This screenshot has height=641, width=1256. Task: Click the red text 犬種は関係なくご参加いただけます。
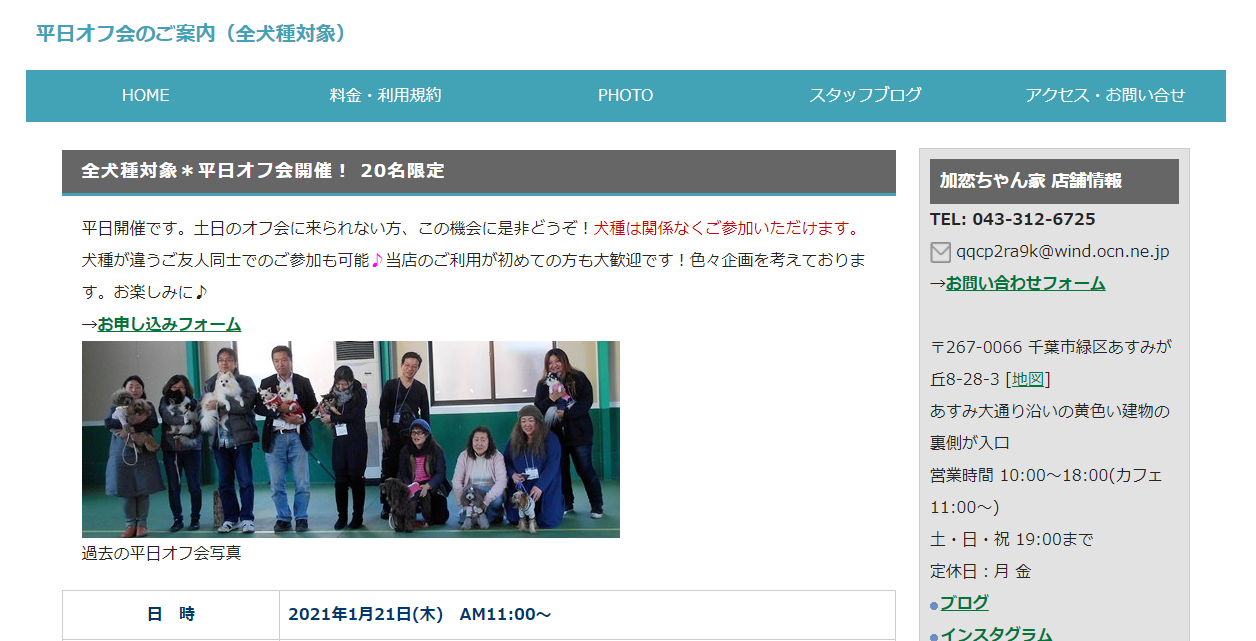[728, 229]
